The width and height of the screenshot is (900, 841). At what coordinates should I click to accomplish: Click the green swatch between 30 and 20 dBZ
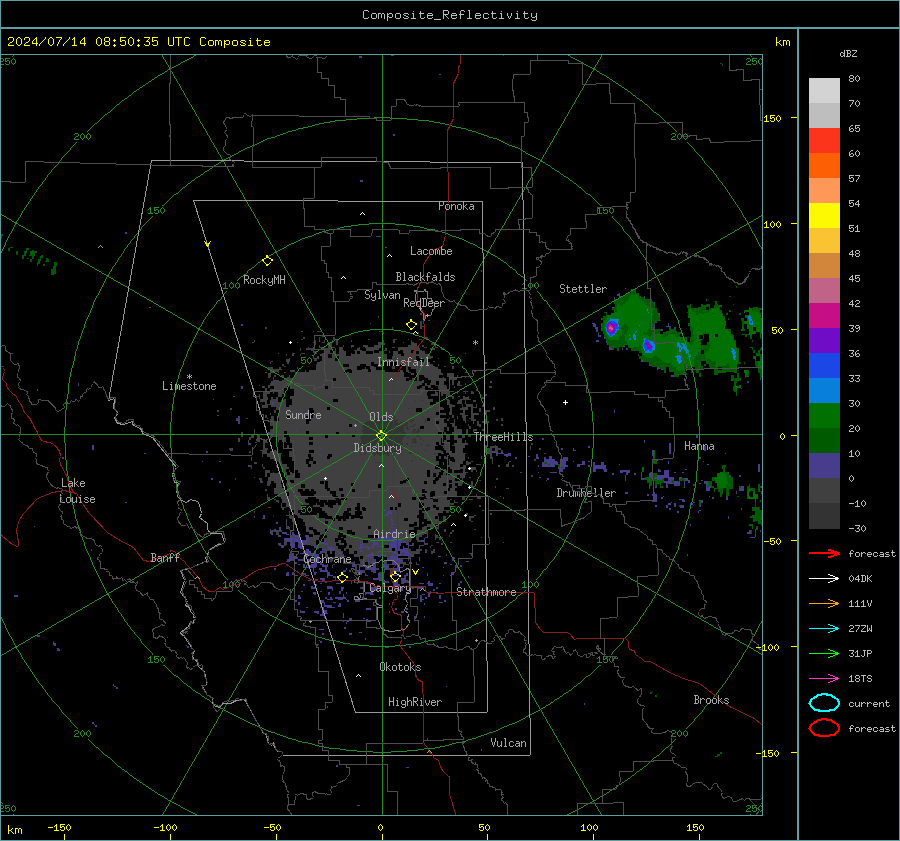point(824,416)
